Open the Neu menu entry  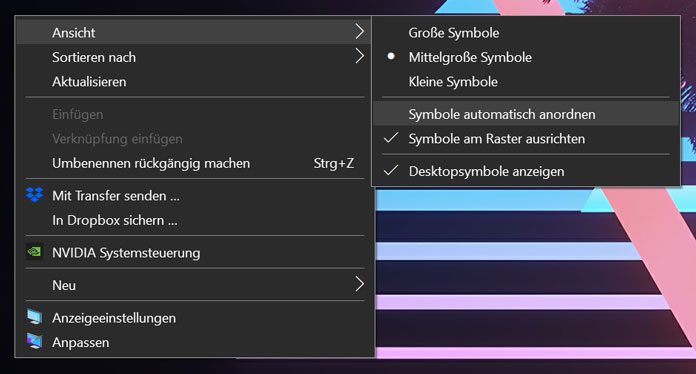[x=194, y=285]
